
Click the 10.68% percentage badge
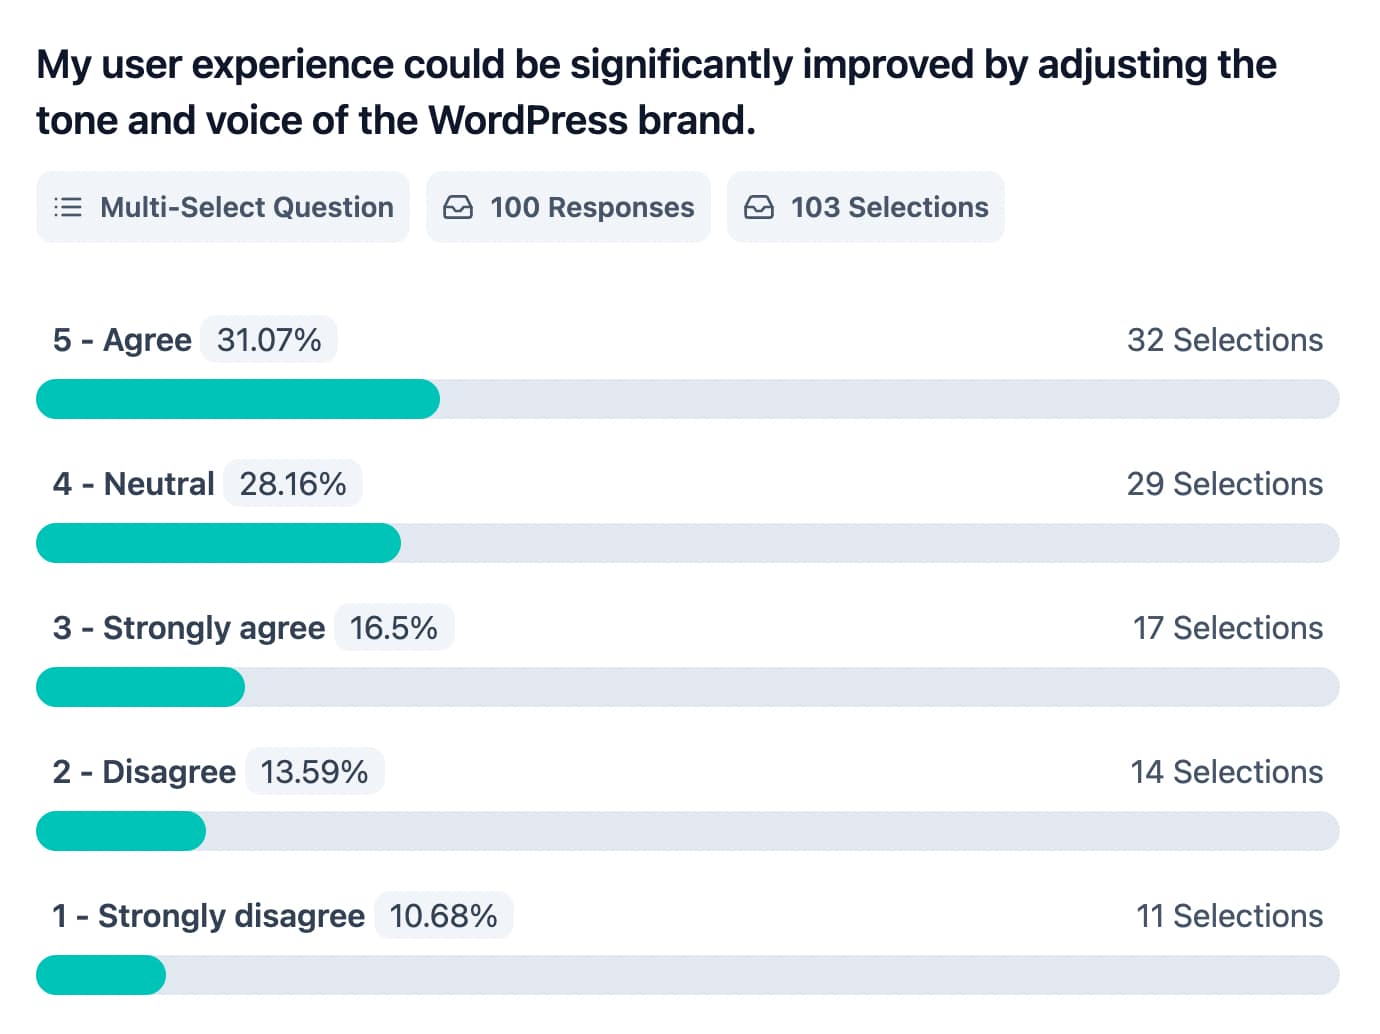(x=443, y=916)
